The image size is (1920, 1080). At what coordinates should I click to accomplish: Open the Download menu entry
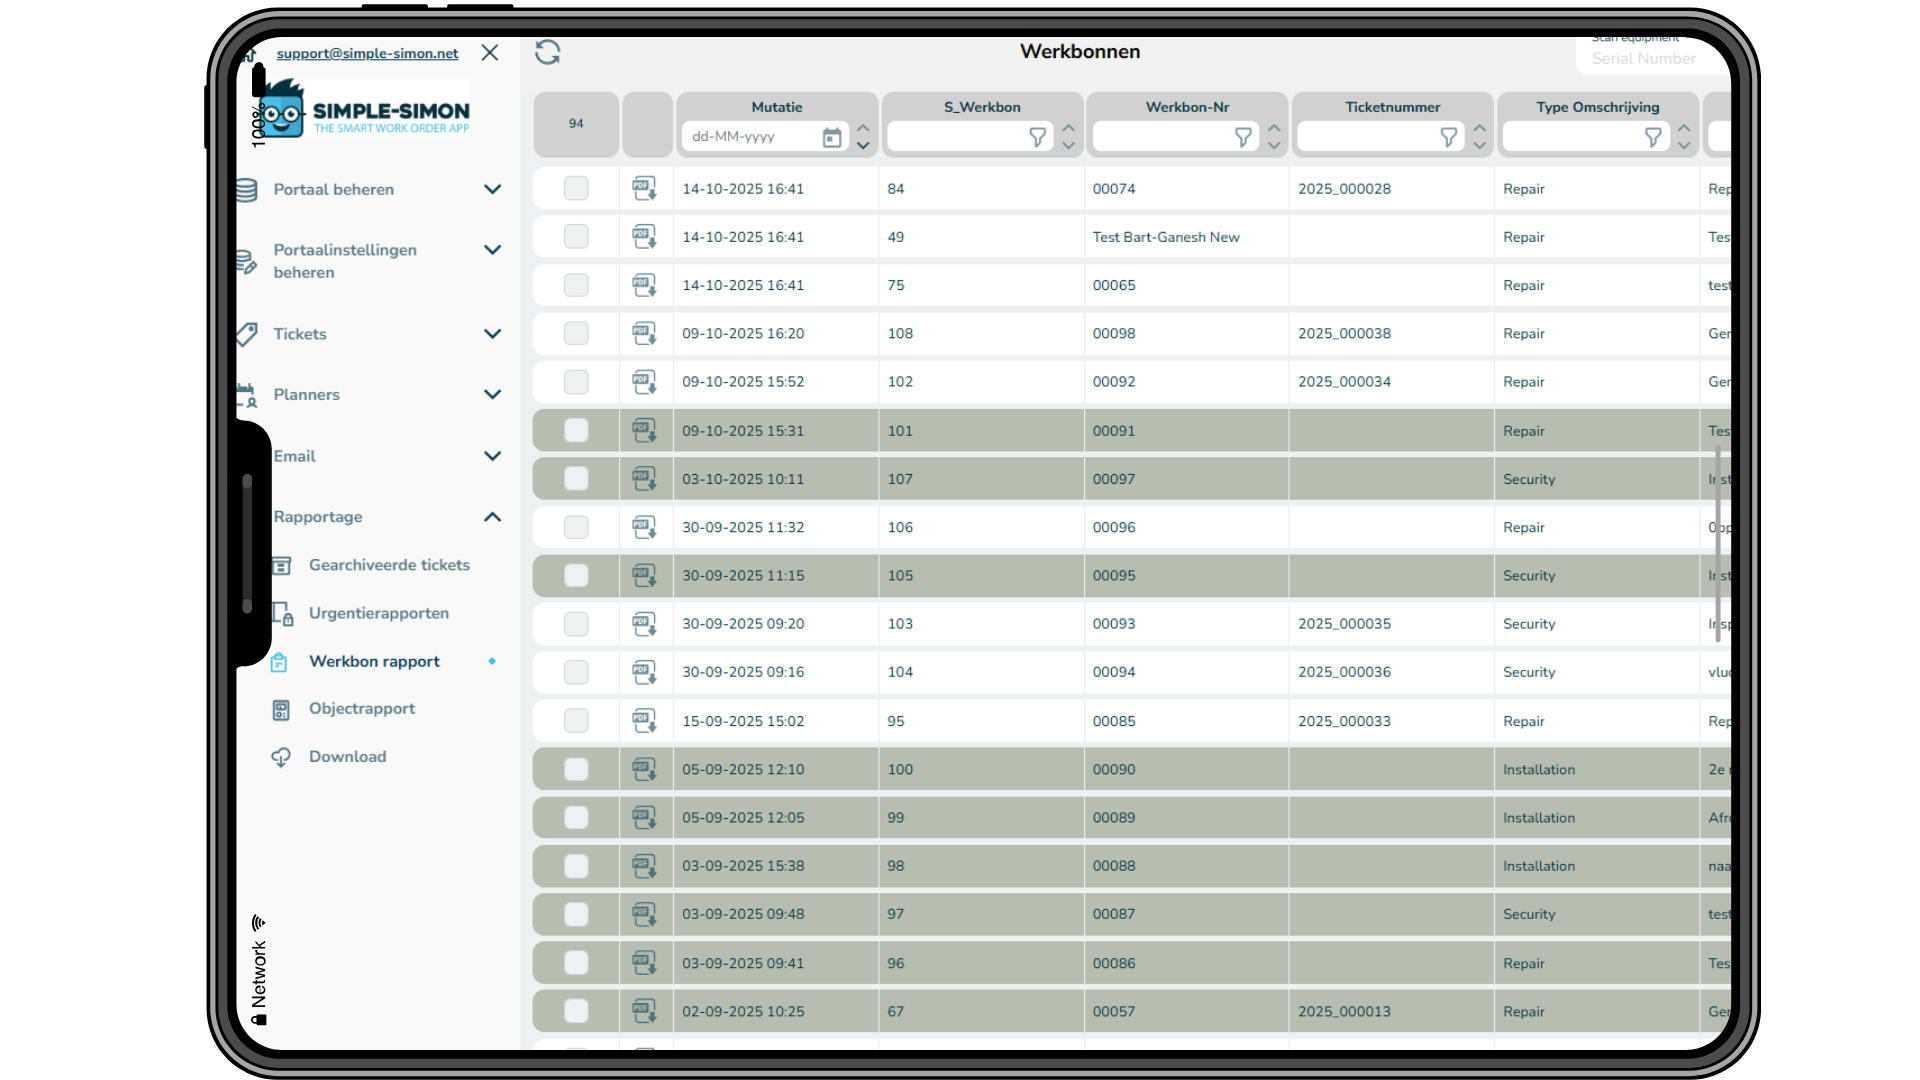pyautogui.click(x=347, y=757)
